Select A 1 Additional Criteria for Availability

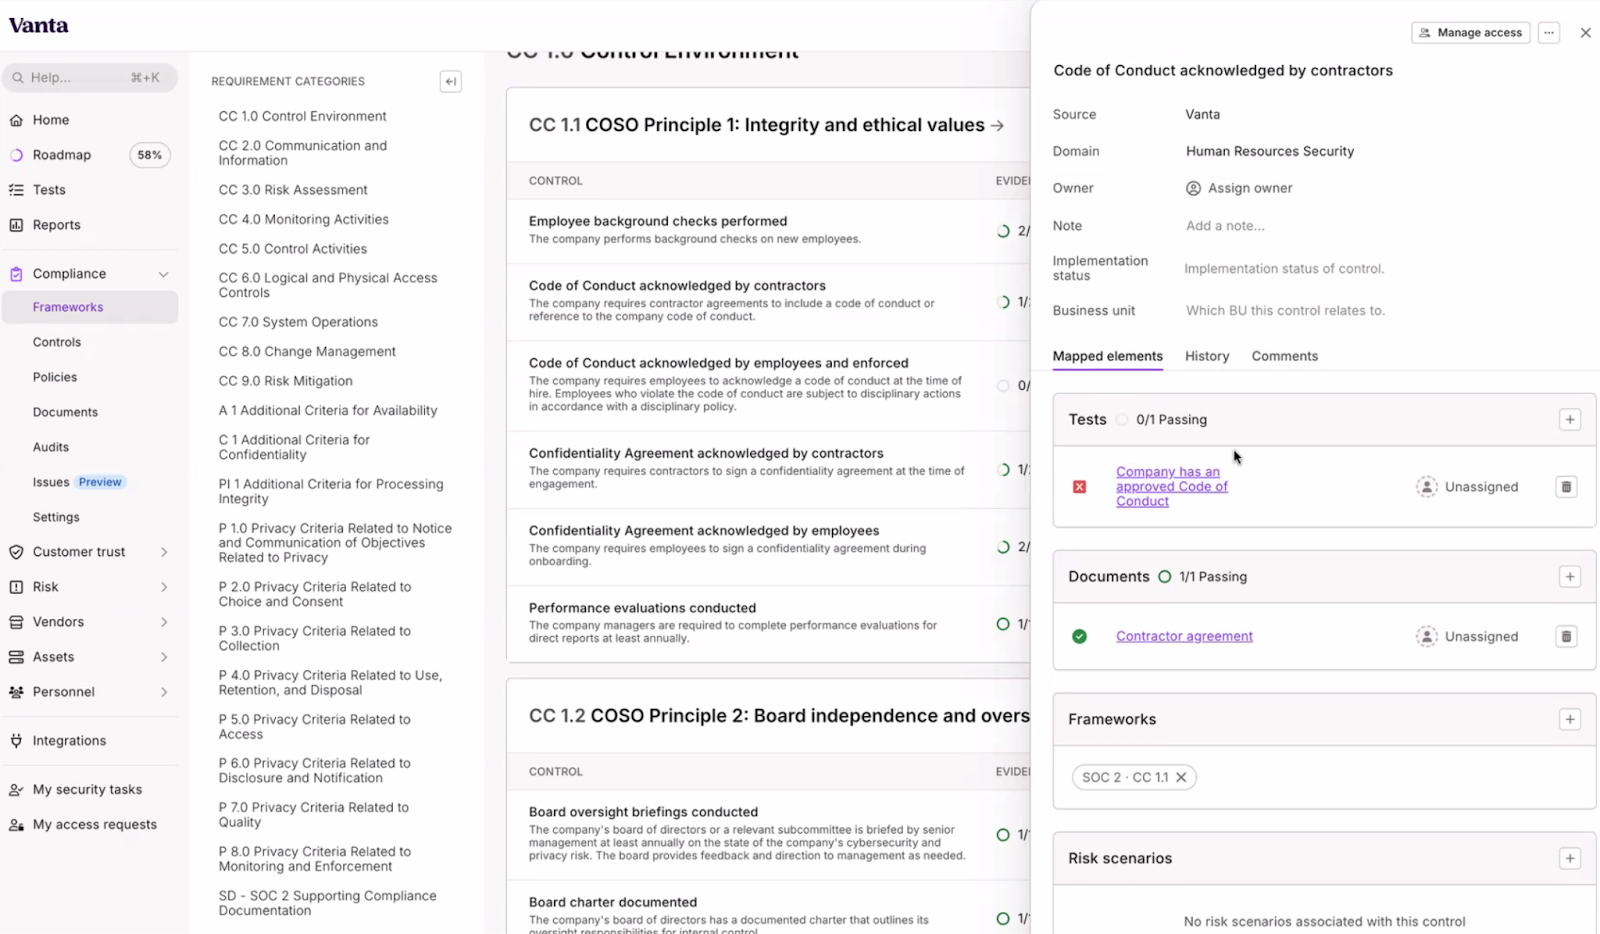pos(328,411)
